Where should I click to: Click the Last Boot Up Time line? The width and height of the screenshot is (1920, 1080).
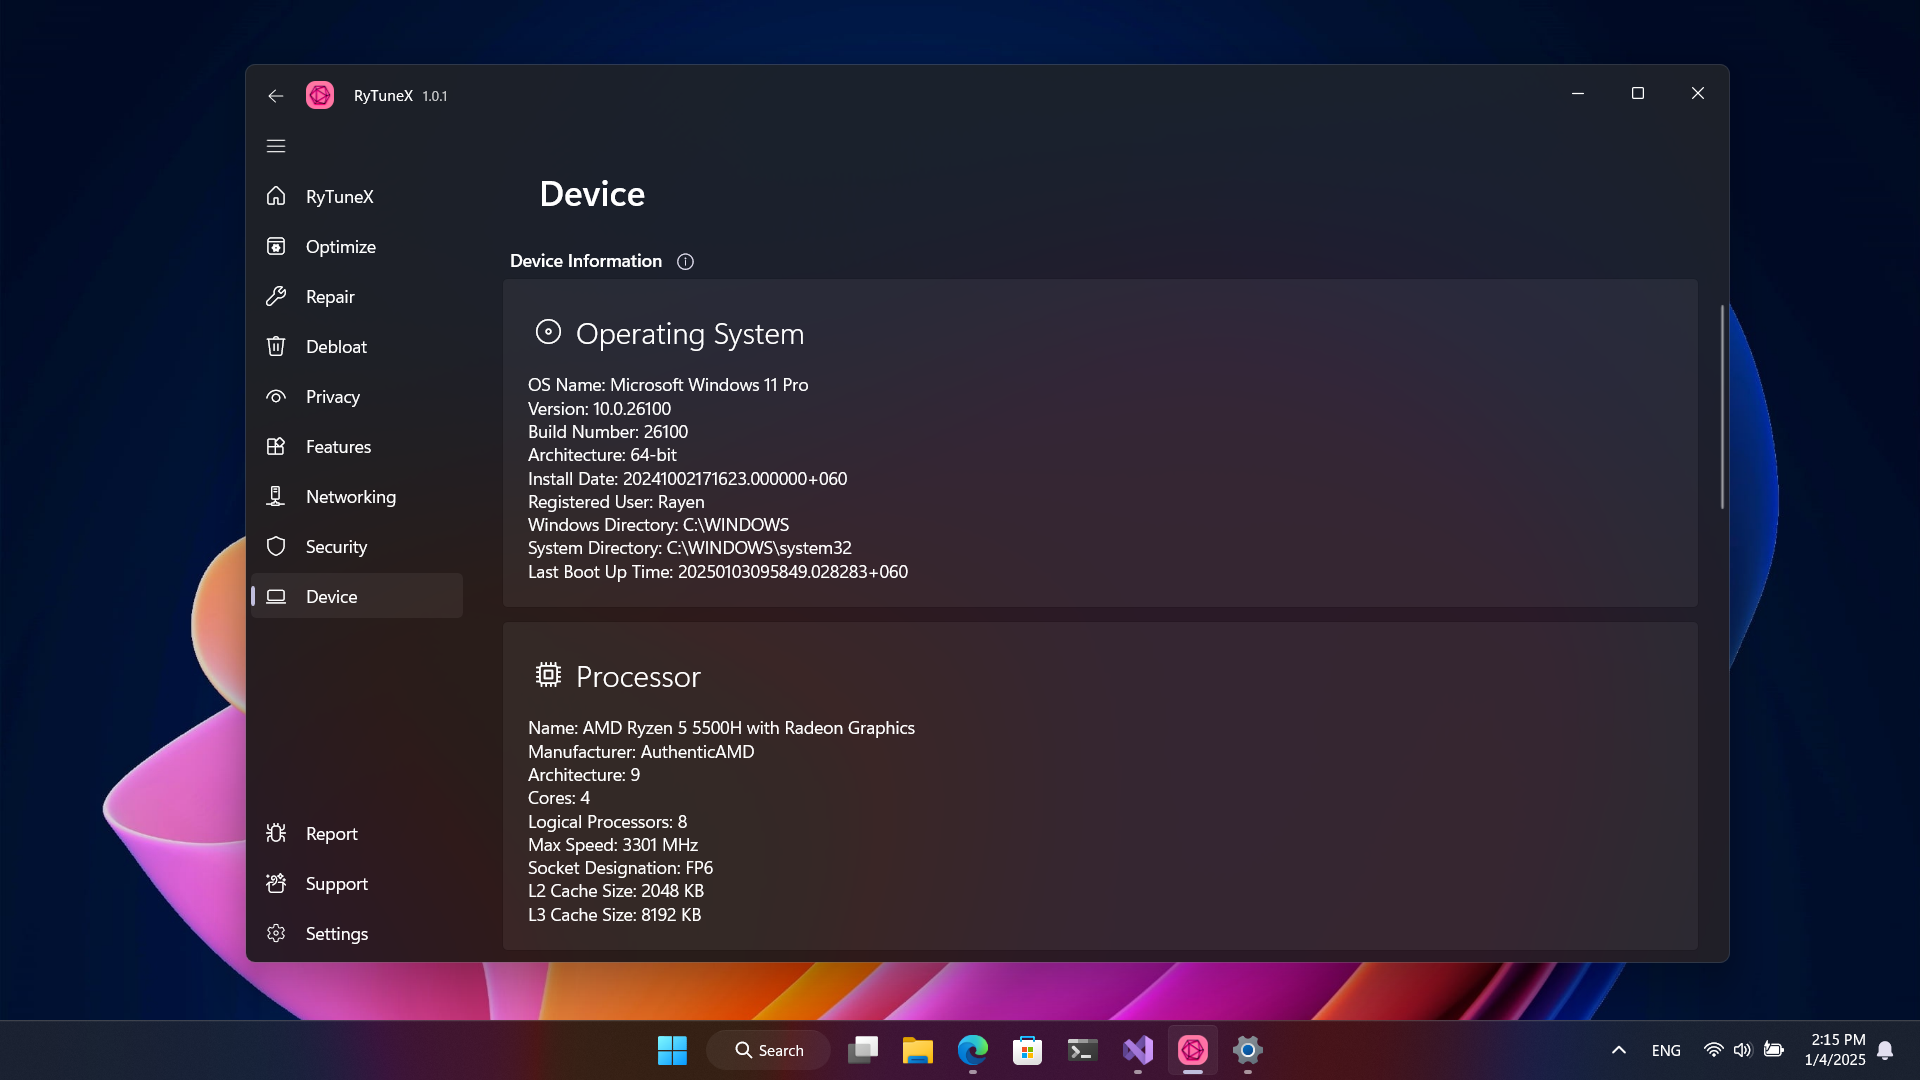718,572
